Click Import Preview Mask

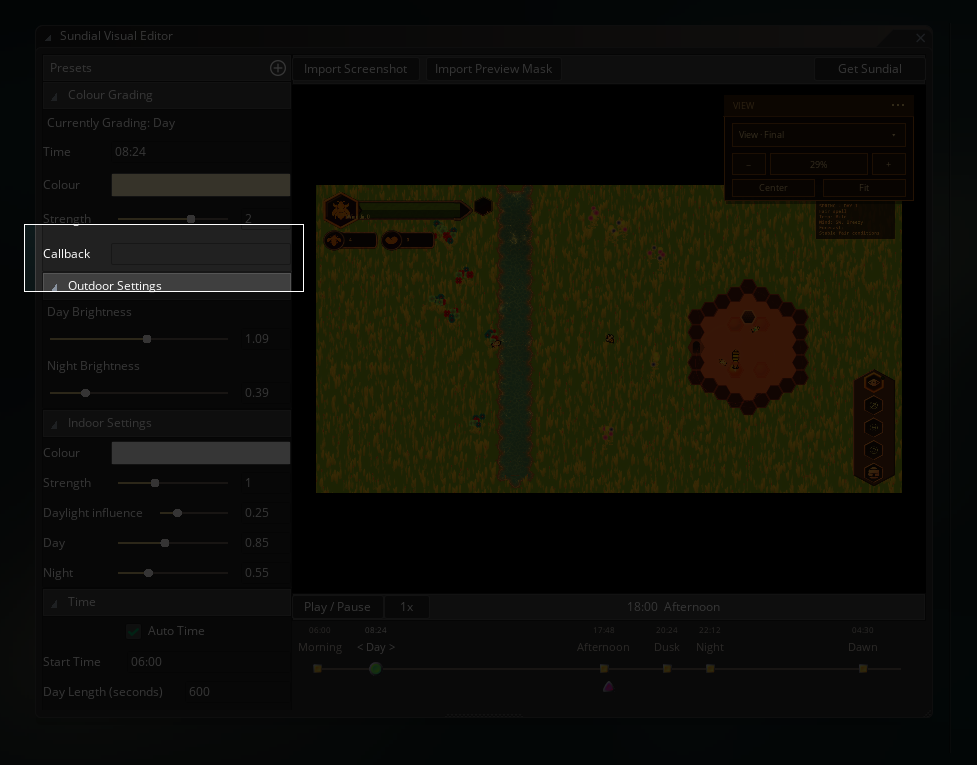493,69
